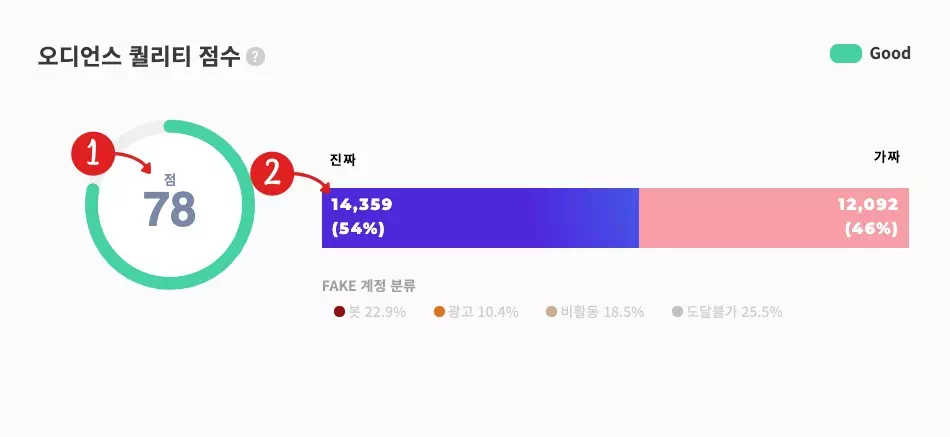Click the 14,359 (54%) value text
This screenshot has height=437, width=950.
tap(362, 217)
